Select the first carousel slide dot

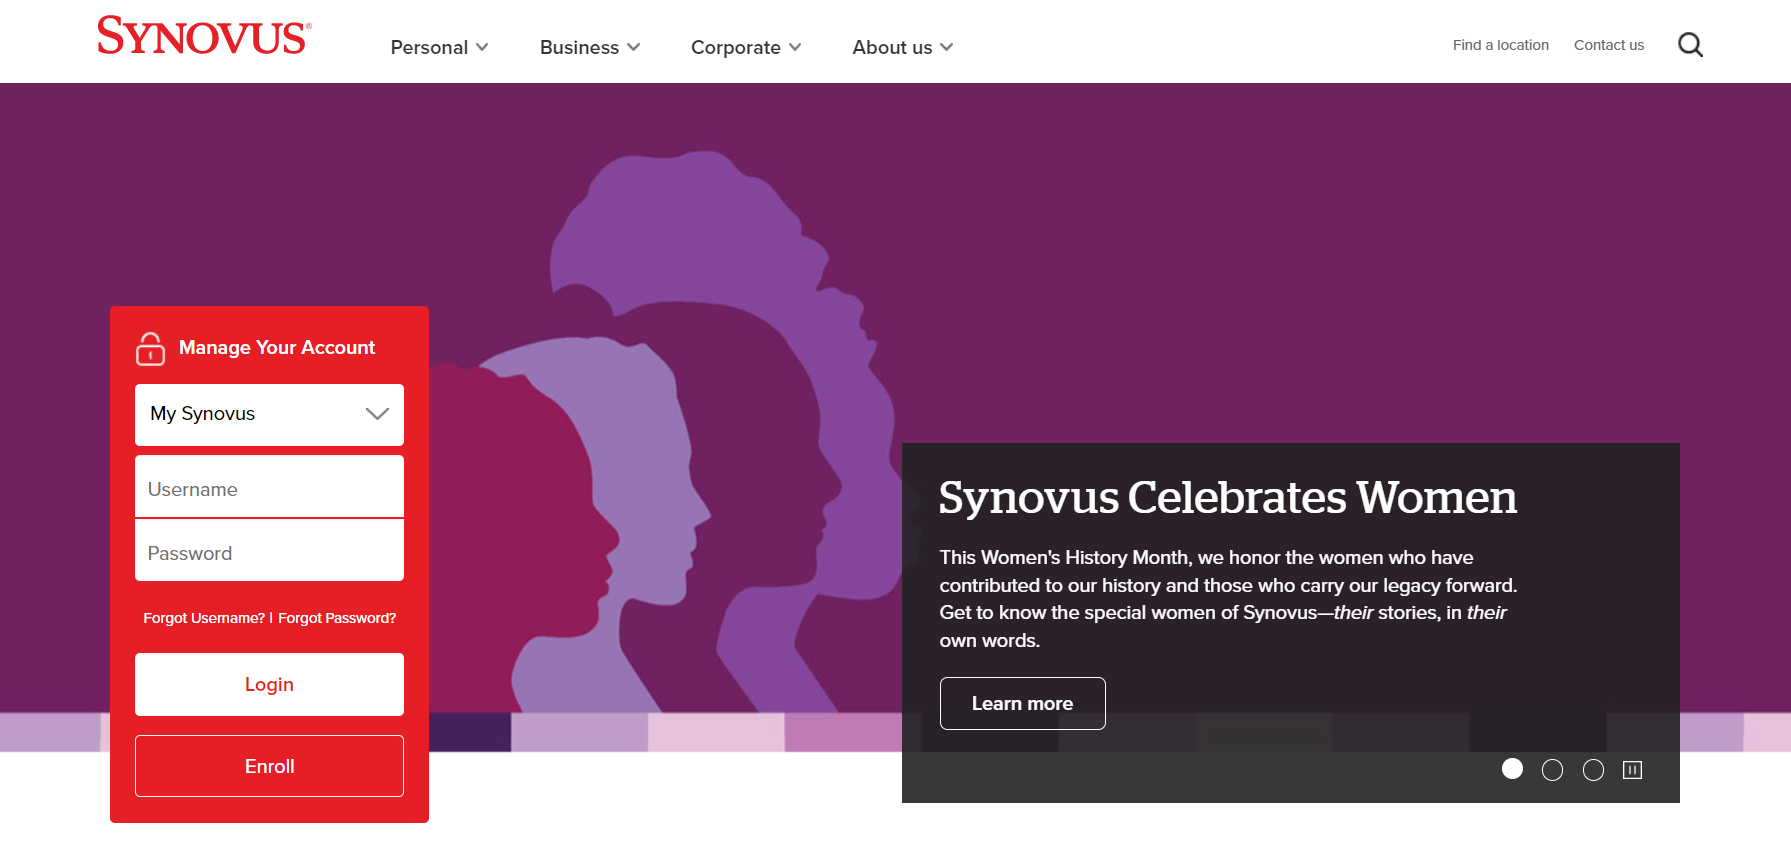(x=1512, y=769)
